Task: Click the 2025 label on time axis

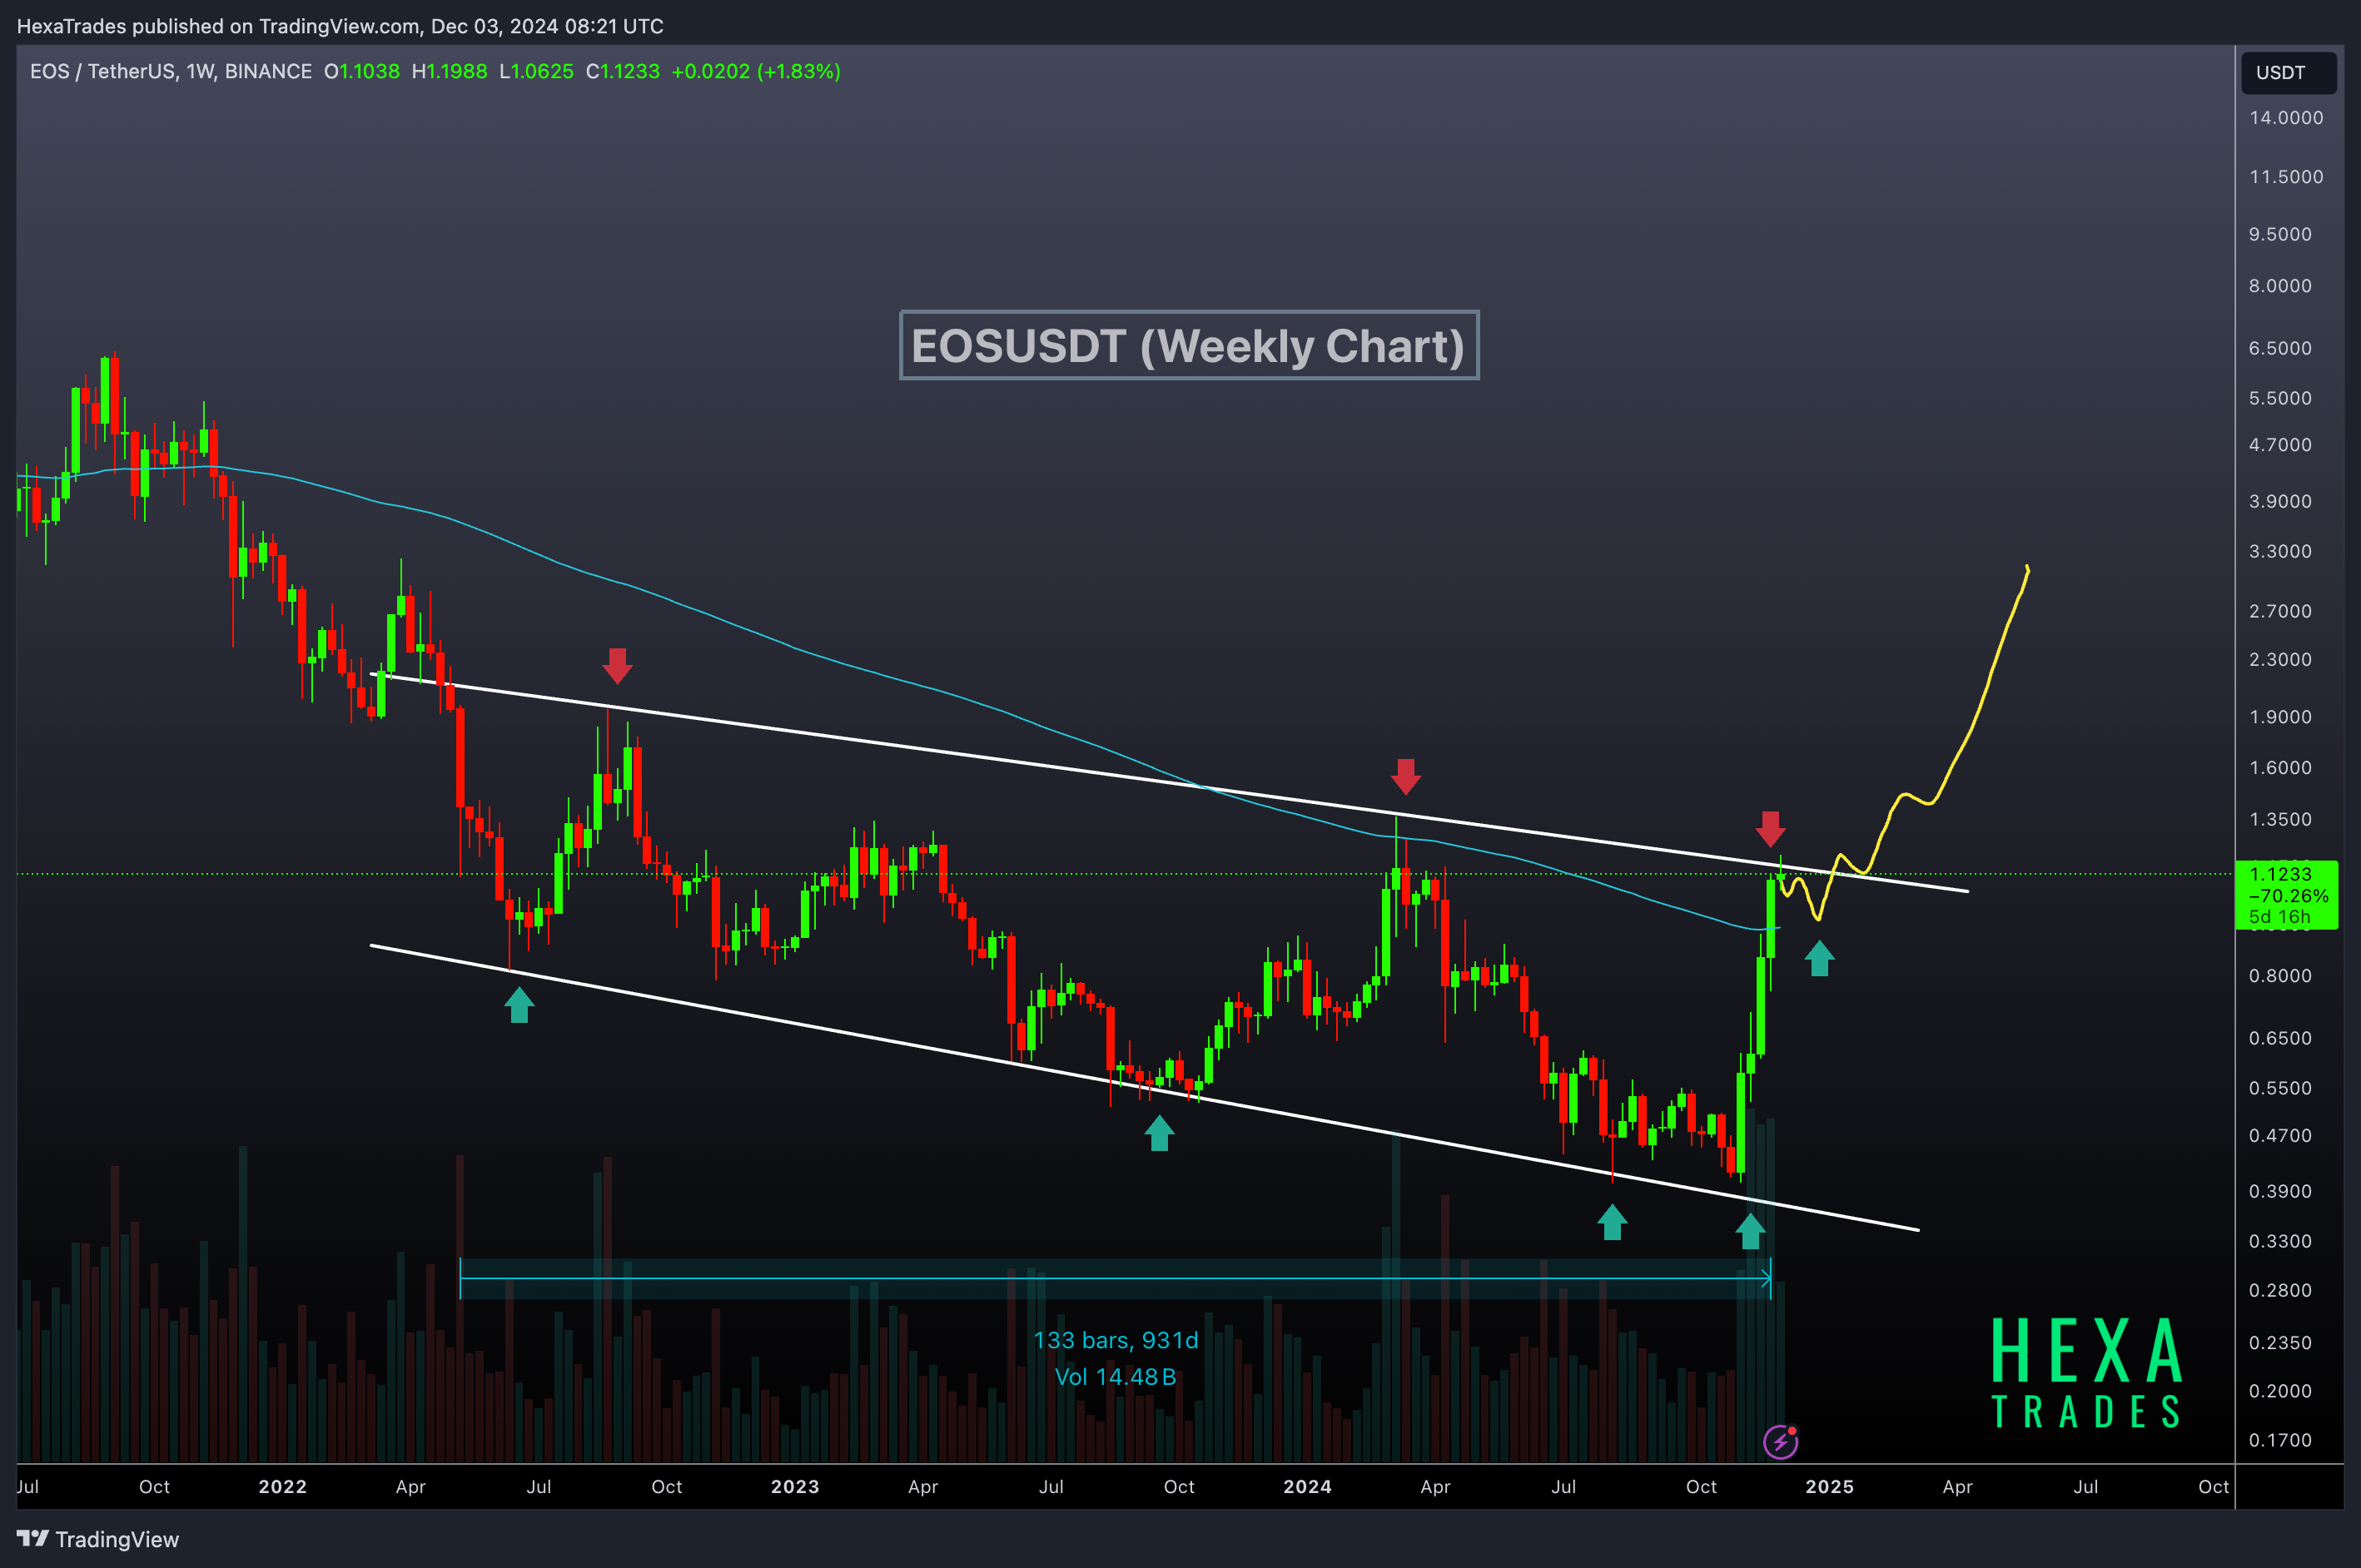Action: coord(1829,1487)
